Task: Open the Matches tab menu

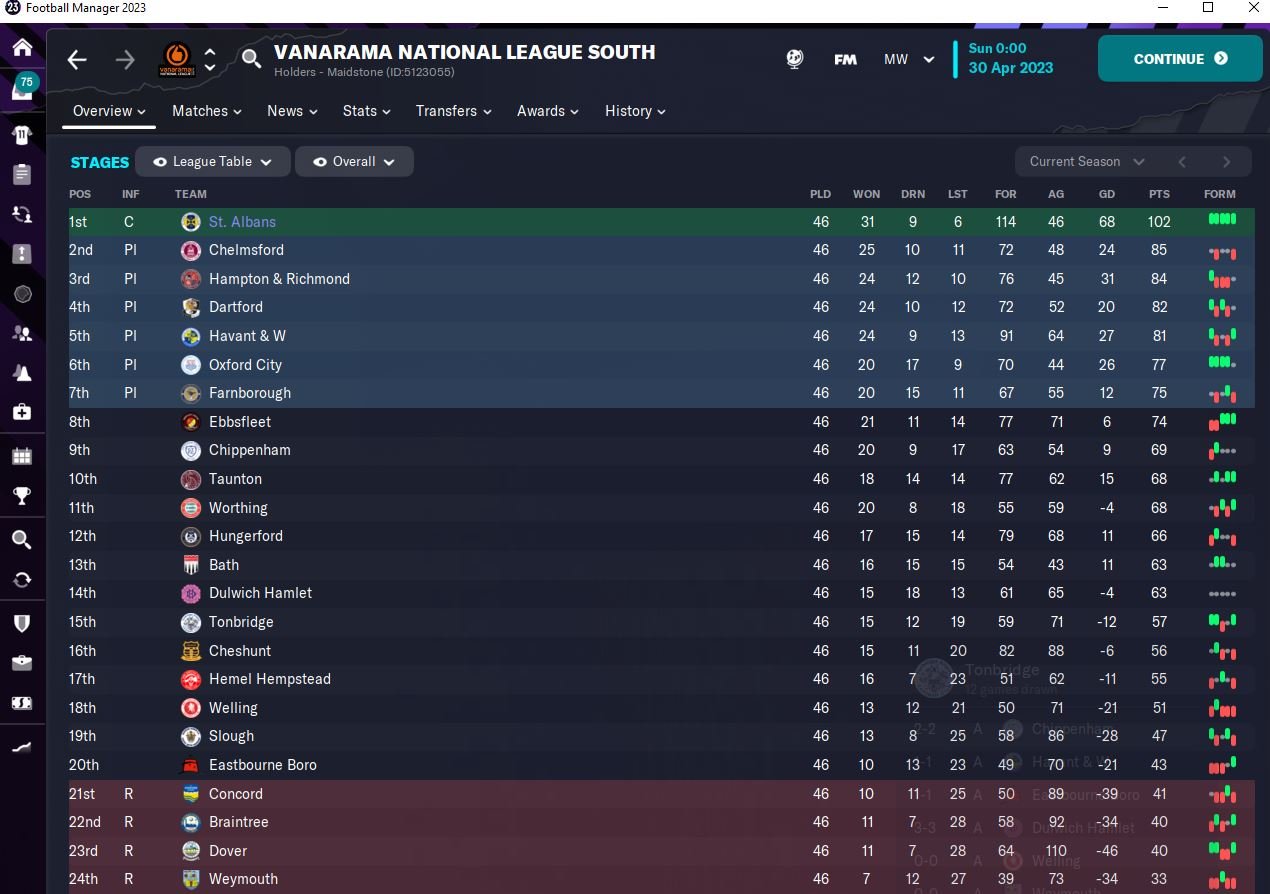Action: click(206, 111)
